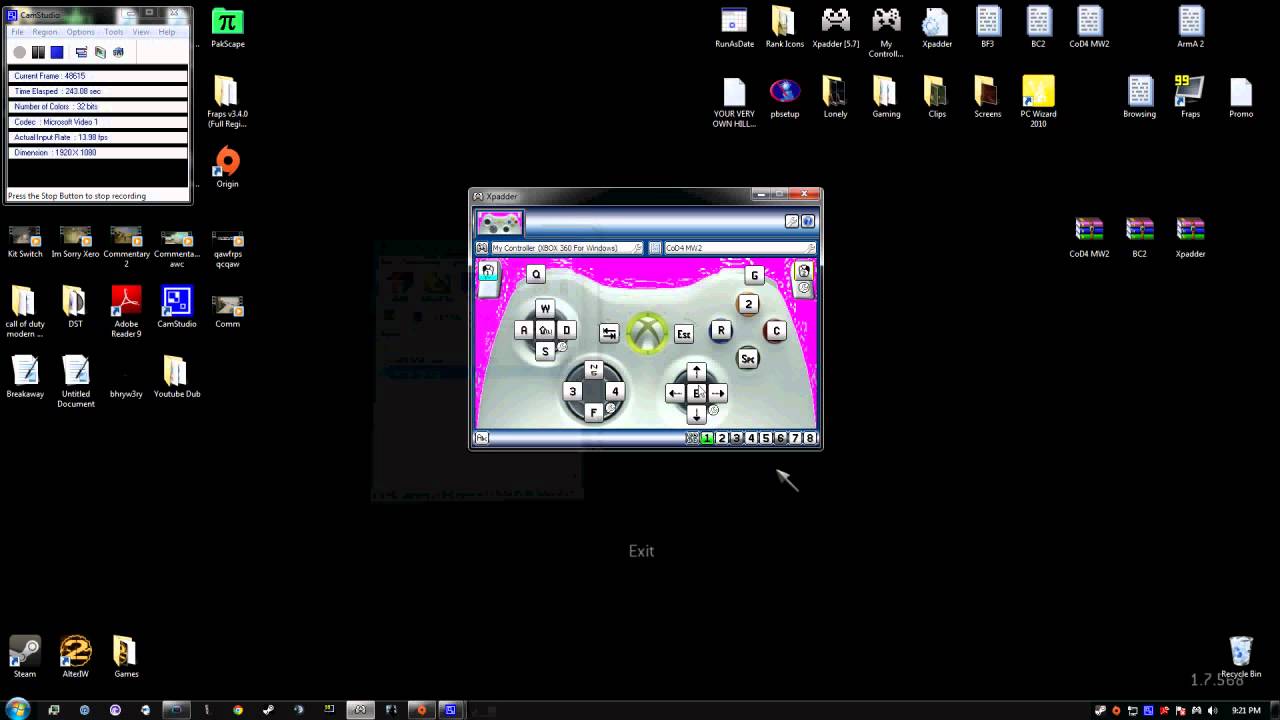
Task: Select the S key on the left stick
Action: pyautogui.click(x=545, y=351)
